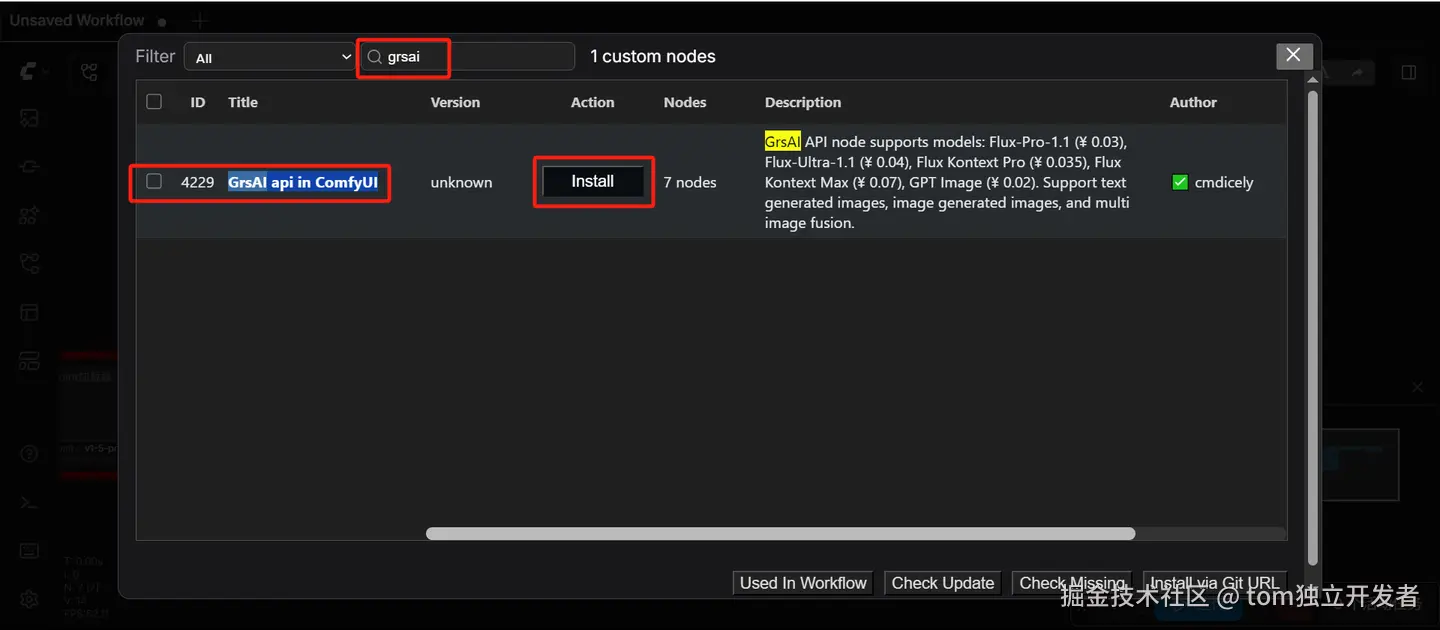Sort by the Description column header
1440x630 pixels.
803,102
